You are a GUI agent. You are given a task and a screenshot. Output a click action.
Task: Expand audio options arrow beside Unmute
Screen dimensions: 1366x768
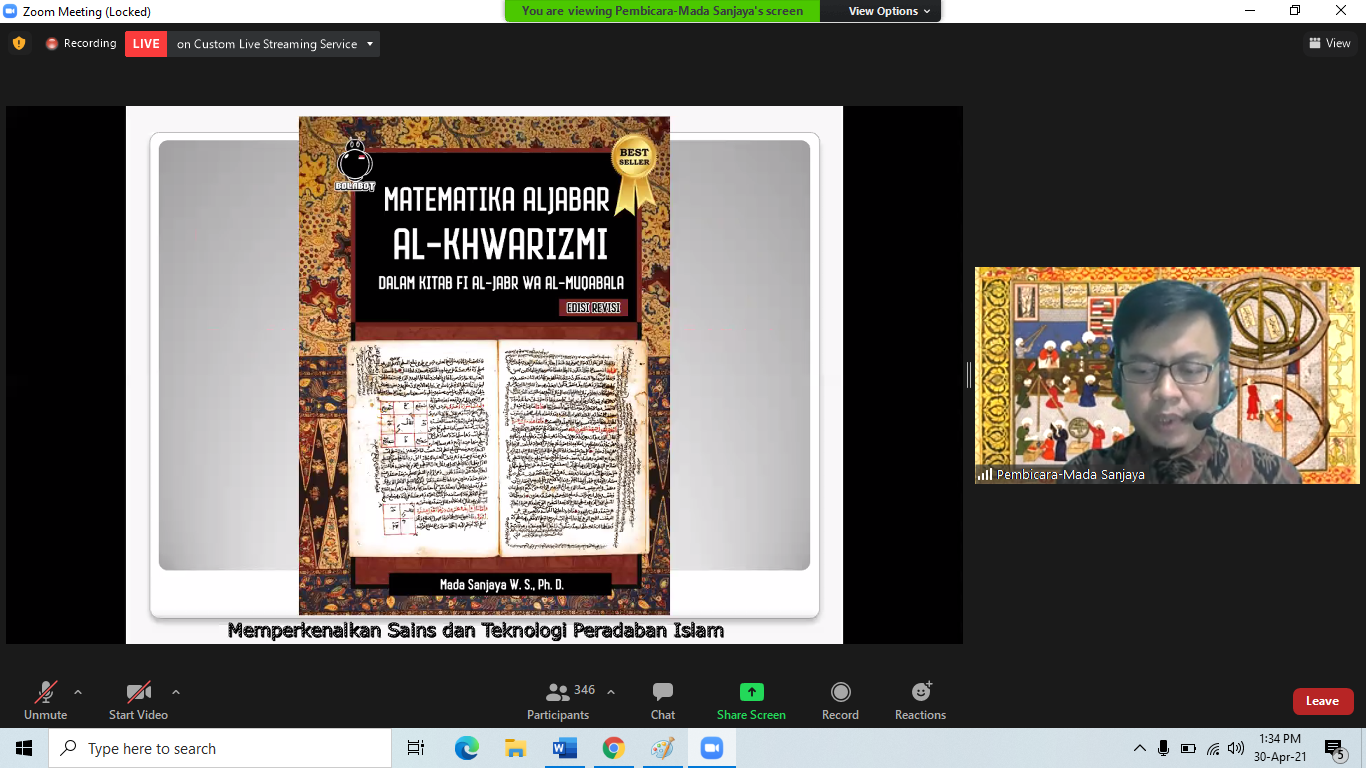tap(78, 692)
